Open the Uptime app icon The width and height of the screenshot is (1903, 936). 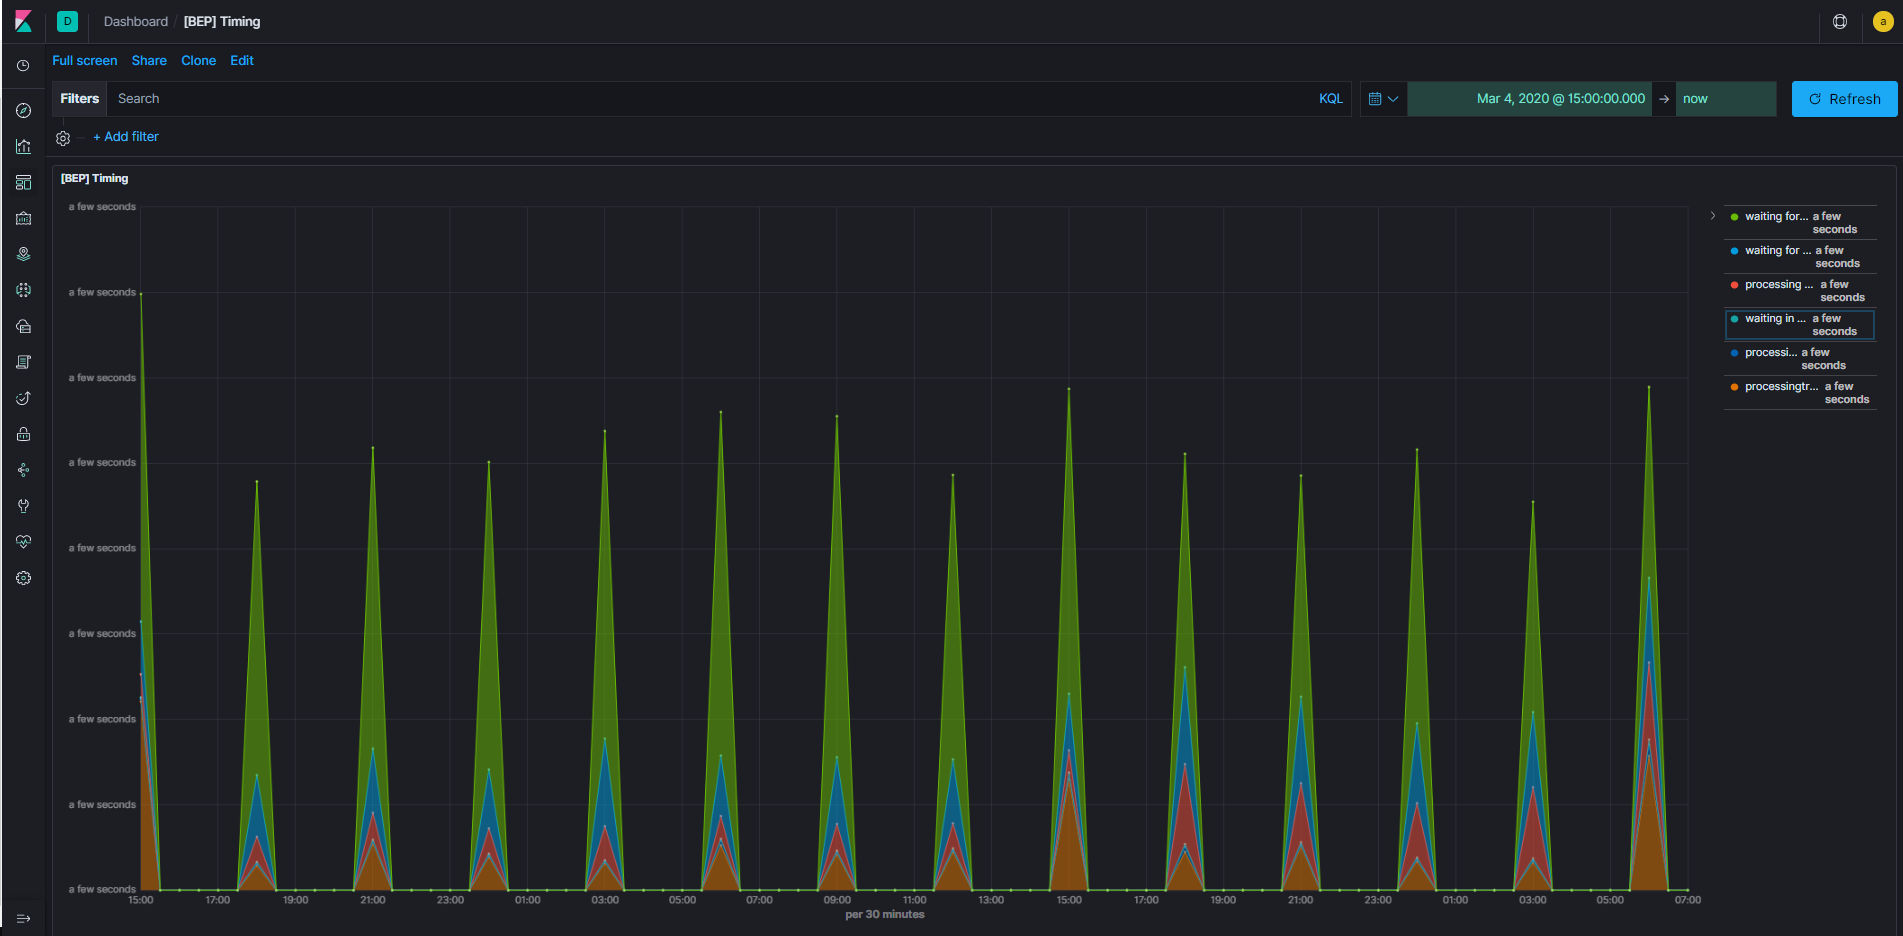click(x=23, y=398)
